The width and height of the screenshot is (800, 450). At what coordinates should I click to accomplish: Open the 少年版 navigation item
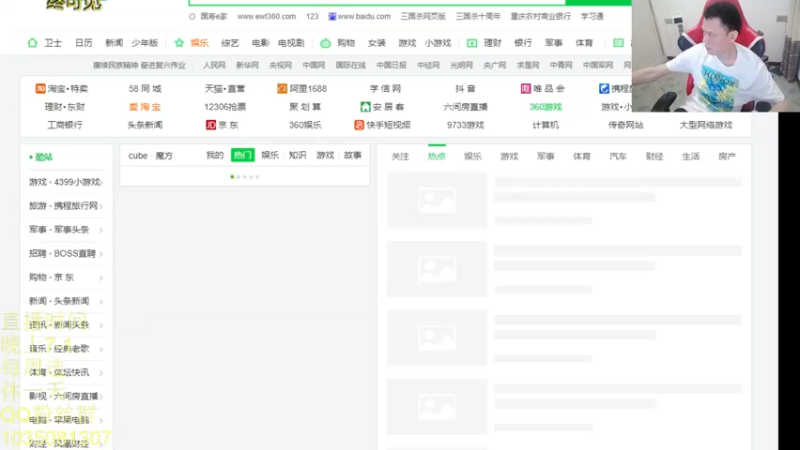coord(144,43)
